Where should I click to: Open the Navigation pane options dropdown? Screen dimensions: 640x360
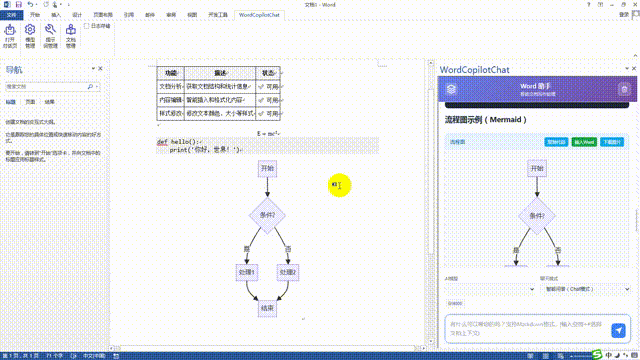93,69
